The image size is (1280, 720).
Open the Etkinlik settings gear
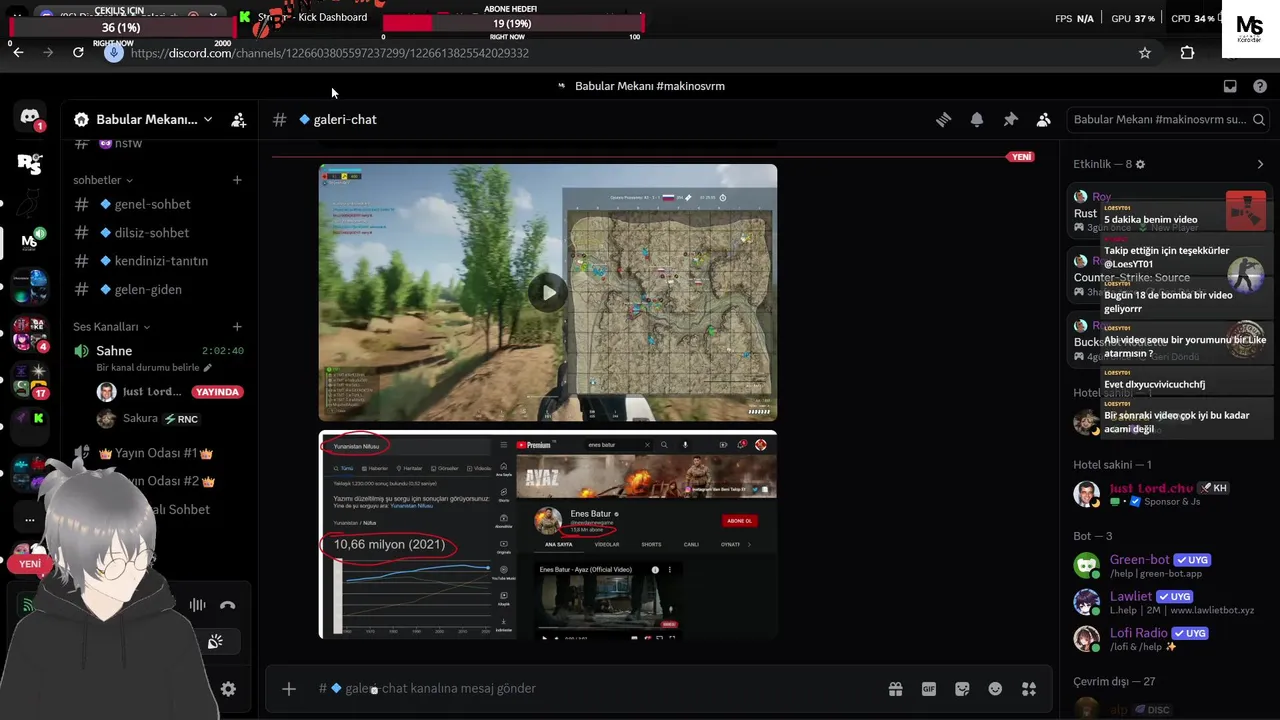pyautogui.click(x=1140, y=164)
